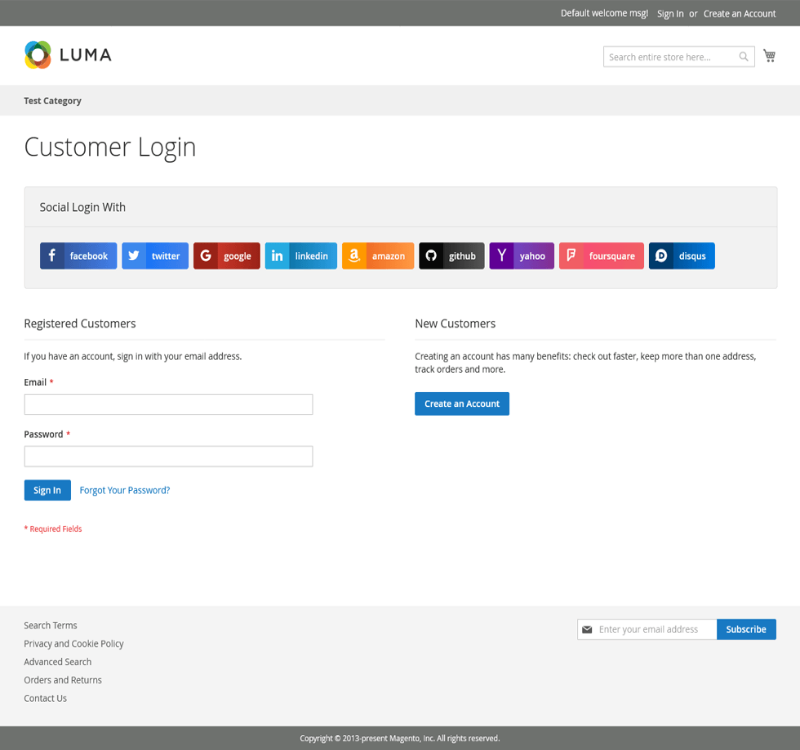Focus the Email input field
This screenshot has width=800, height=750.
coord(168,404)
